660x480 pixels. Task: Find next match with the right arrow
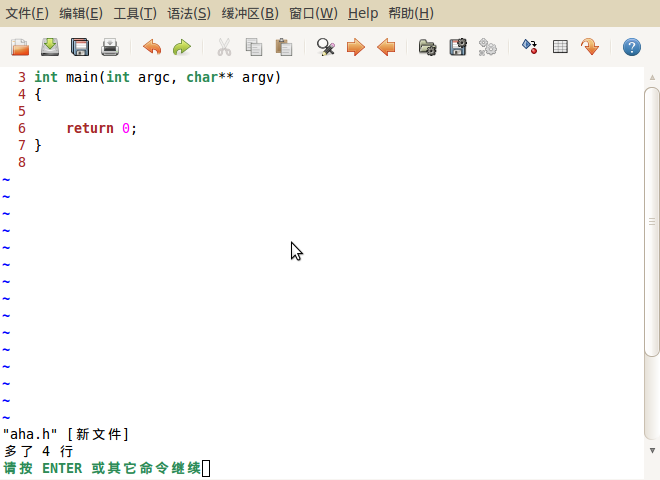coord(356,47)
